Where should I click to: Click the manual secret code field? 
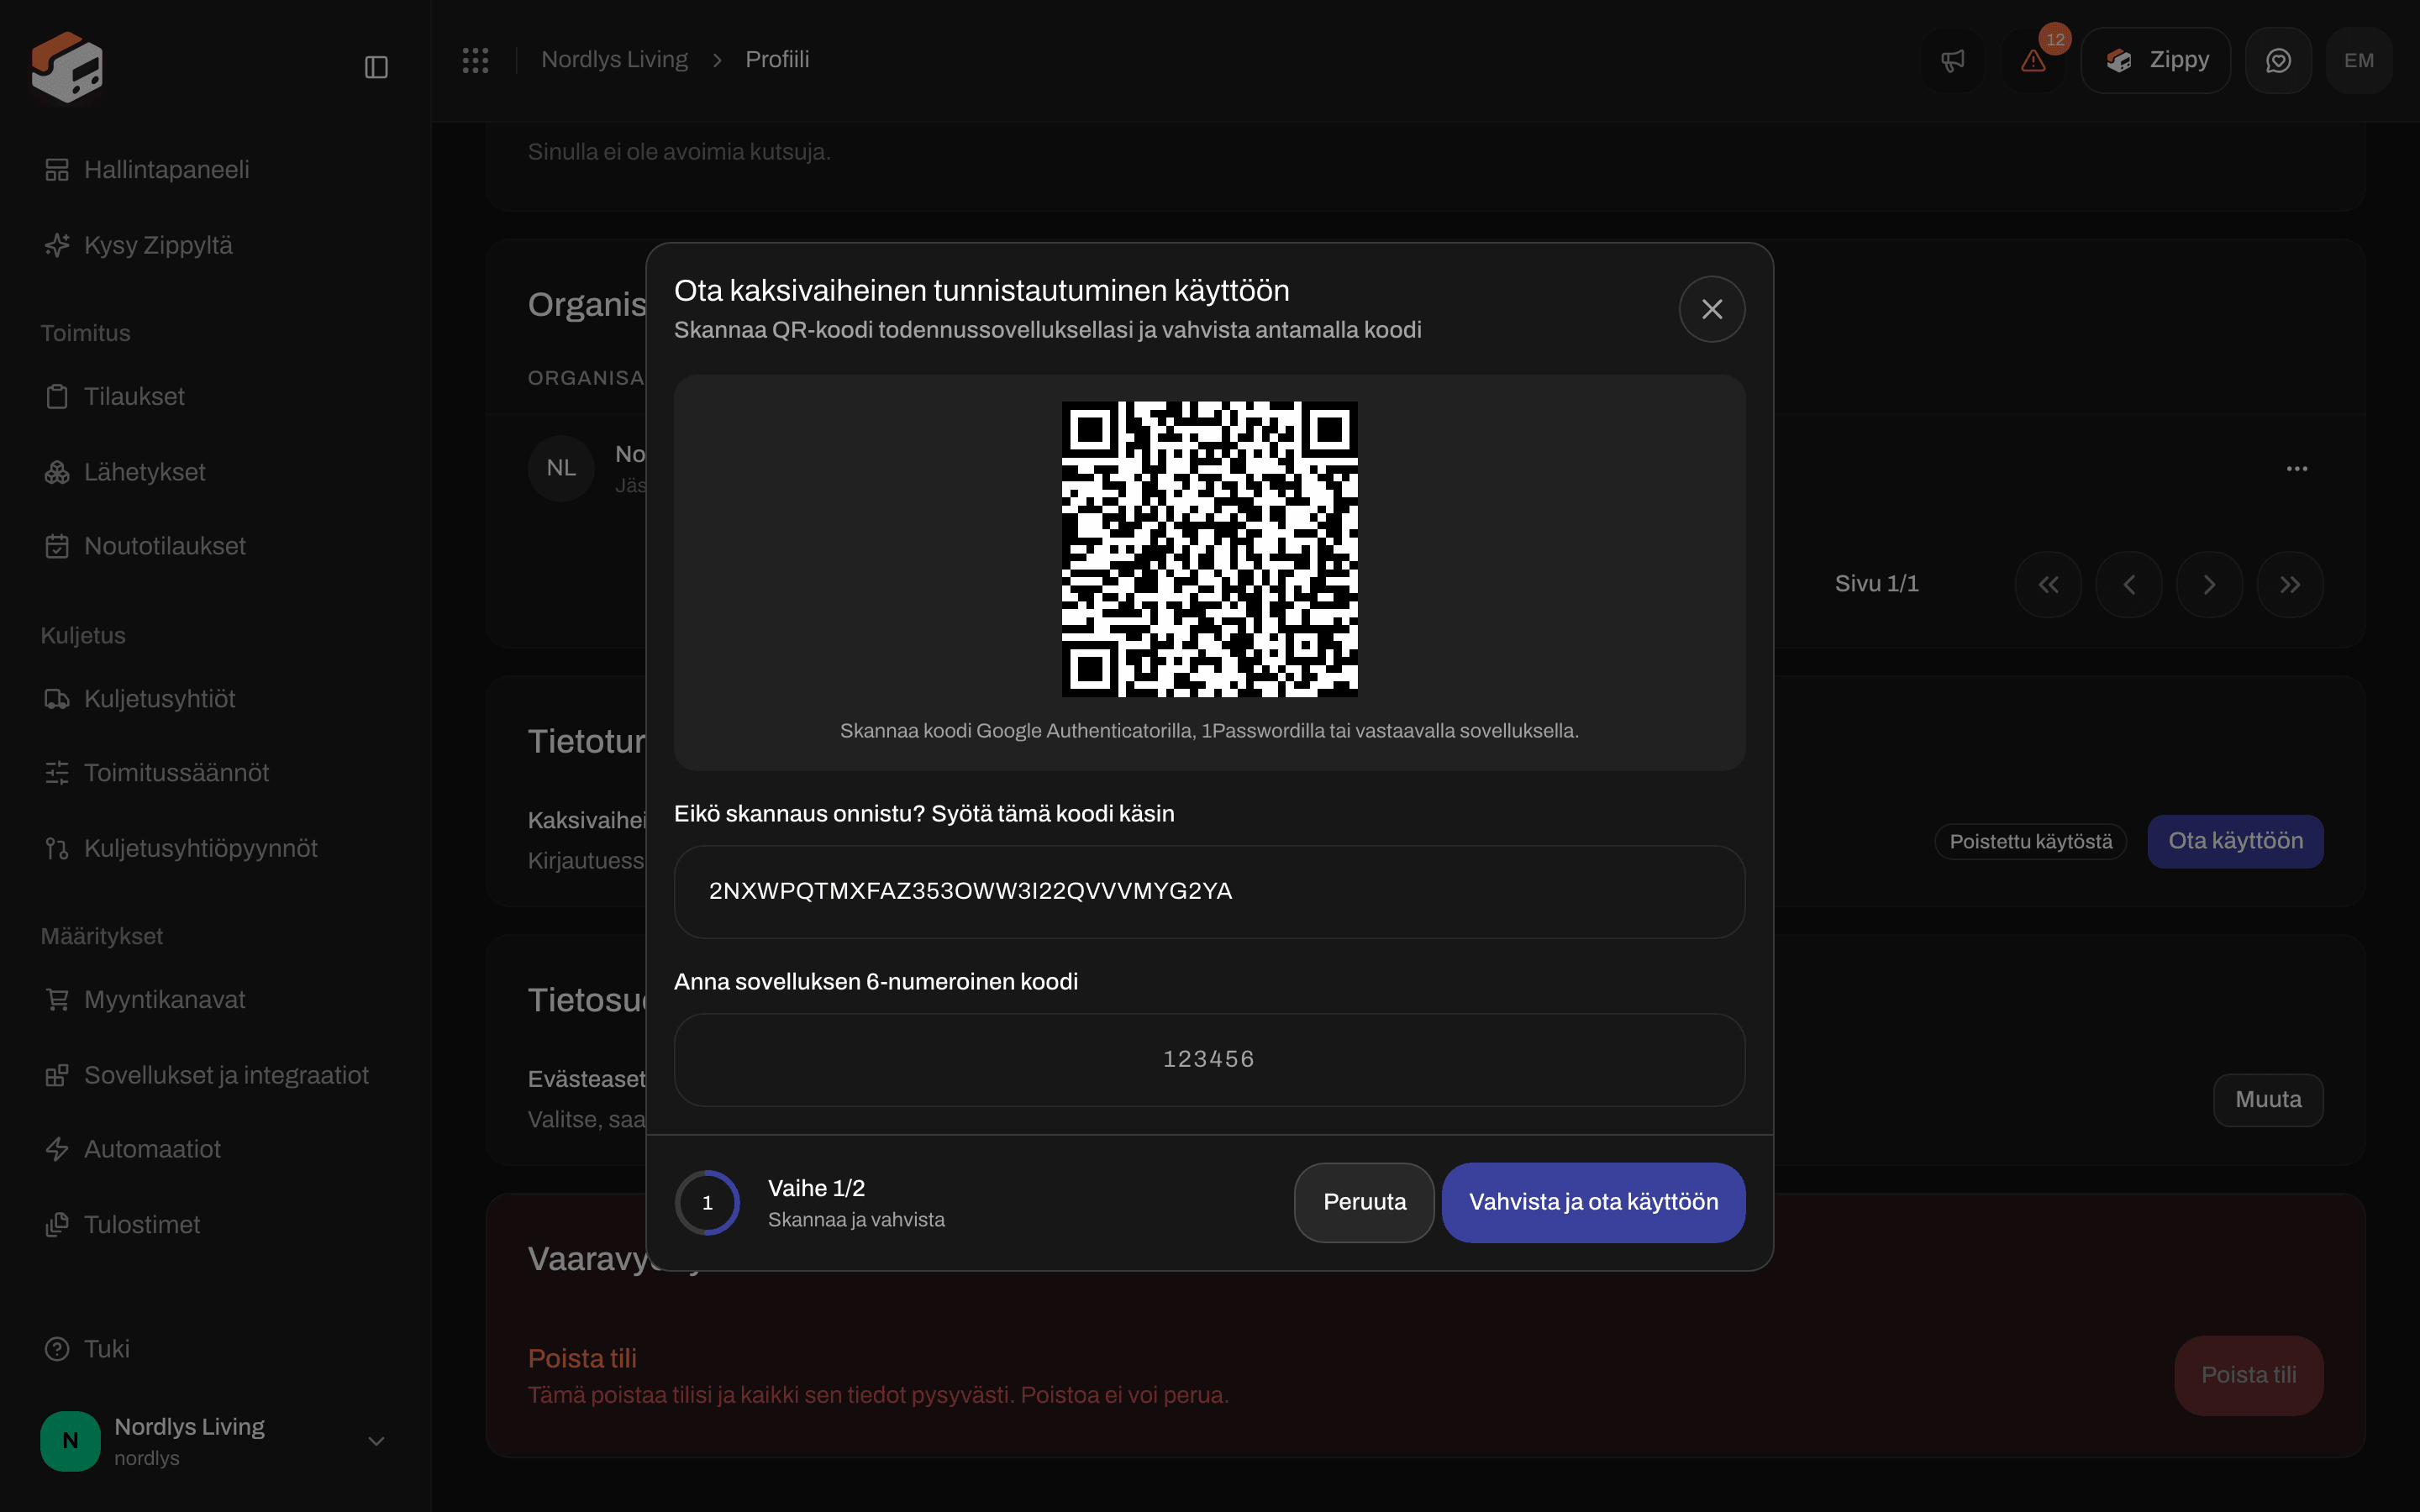[1209, 892]
